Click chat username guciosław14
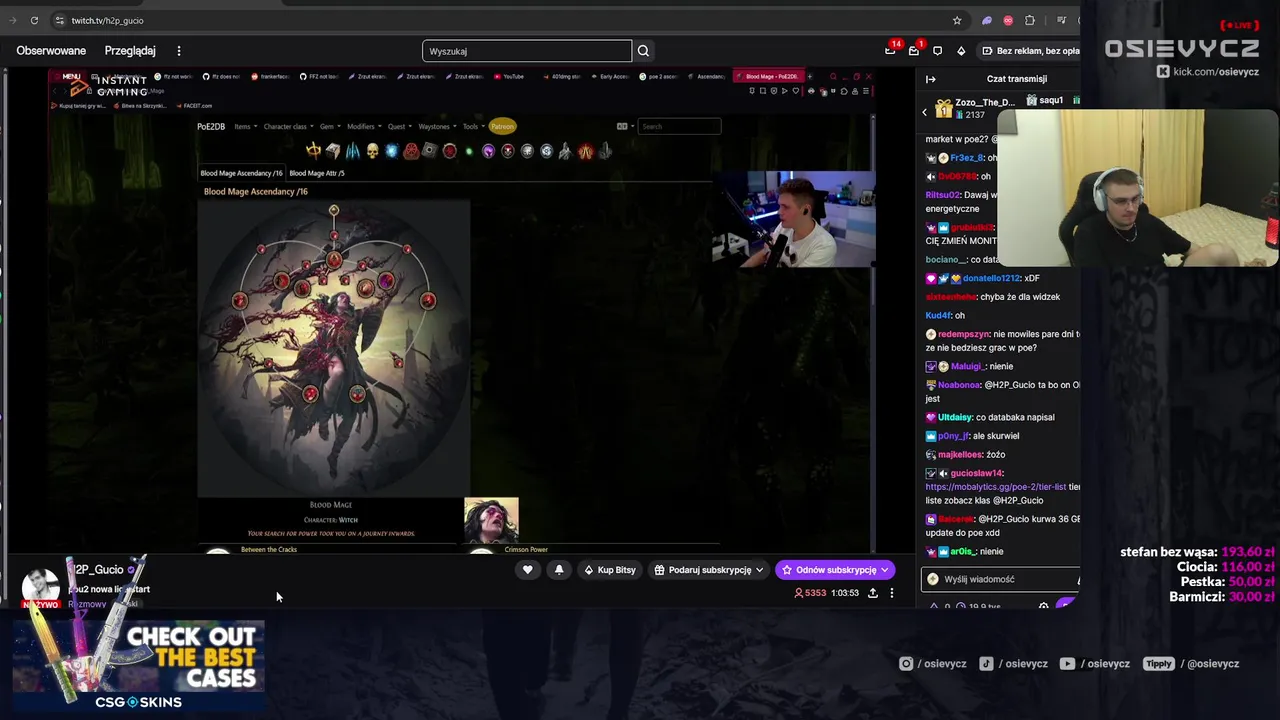Image resolution: width=1280 pixels, height=720 pixels. (x=975, y=473)
